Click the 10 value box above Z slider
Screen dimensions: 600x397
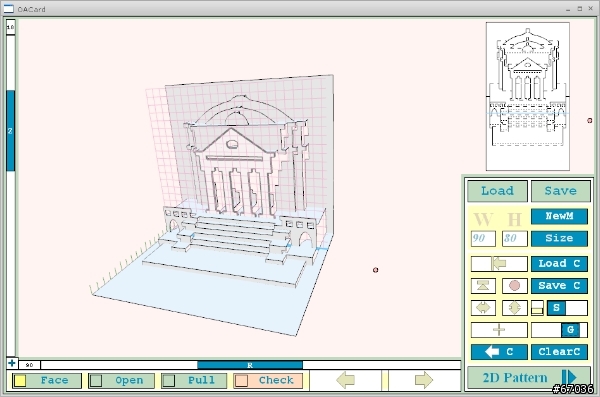10,27
